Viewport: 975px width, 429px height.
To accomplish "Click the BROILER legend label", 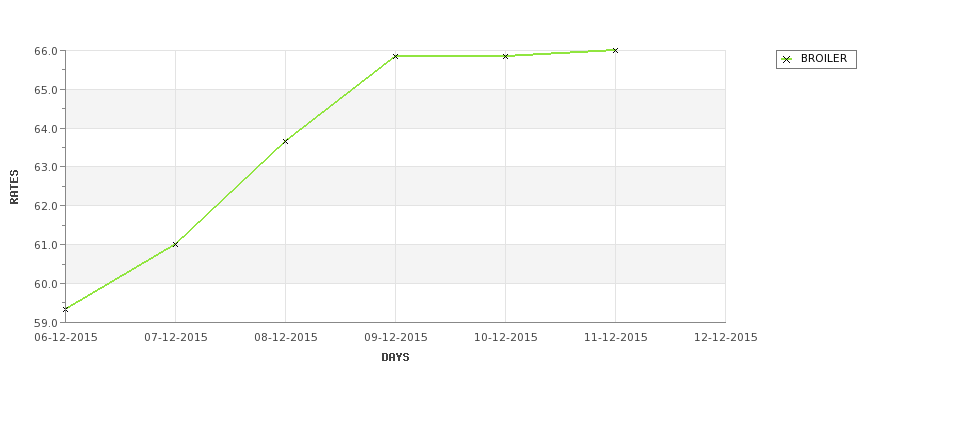I will (824, 59).
